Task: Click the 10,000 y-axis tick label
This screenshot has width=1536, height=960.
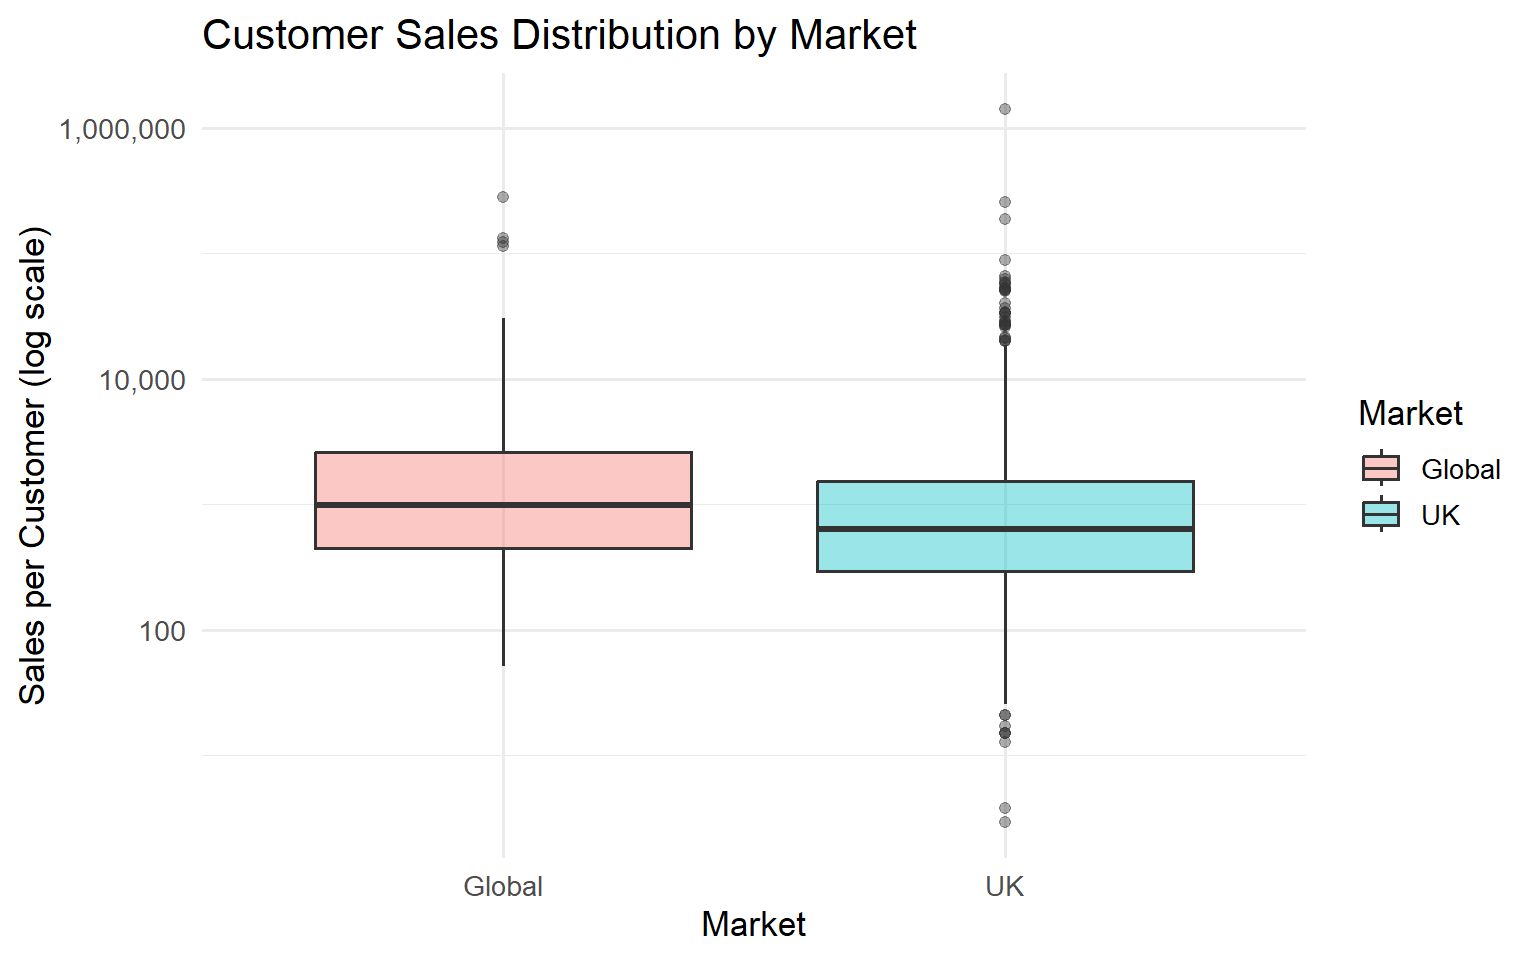Action: click(x=142, y=380)
